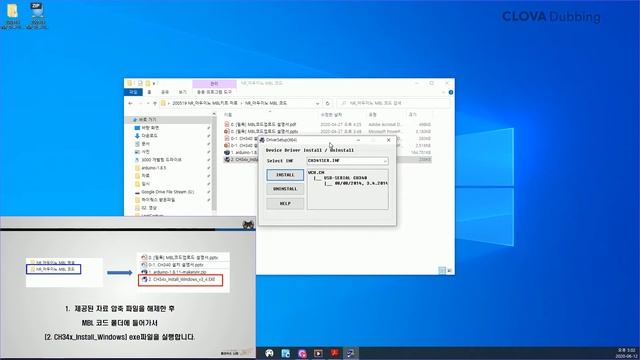This screenshot has height=360, width=640.
Task: Click the NR_아두이노 MBL 코드 breadcrumb segment
Action: point(266,104)
